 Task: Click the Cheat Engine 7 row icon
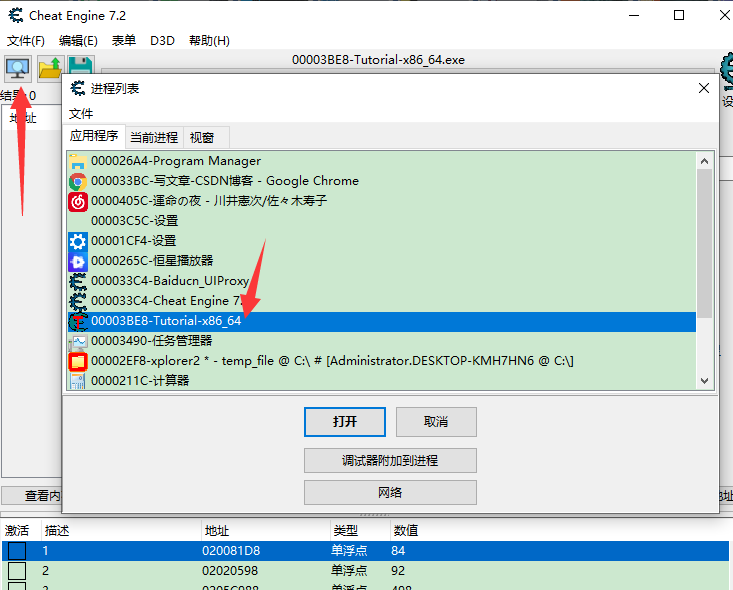[x=78, y=302]
